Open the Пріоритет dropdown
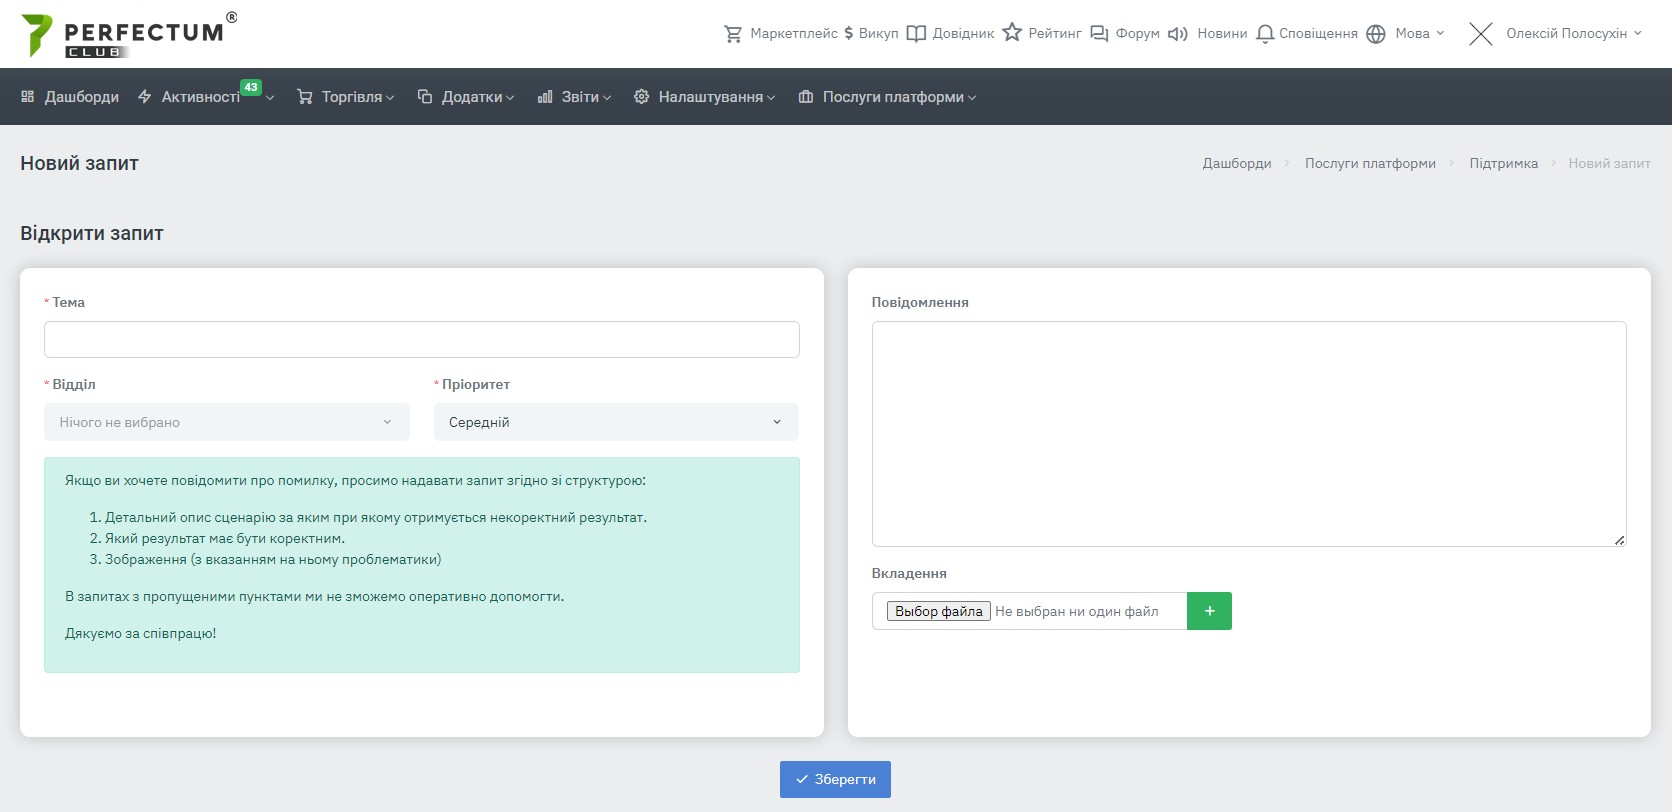This screenshot has width=1672, height=812. click(x=616, y=422)
